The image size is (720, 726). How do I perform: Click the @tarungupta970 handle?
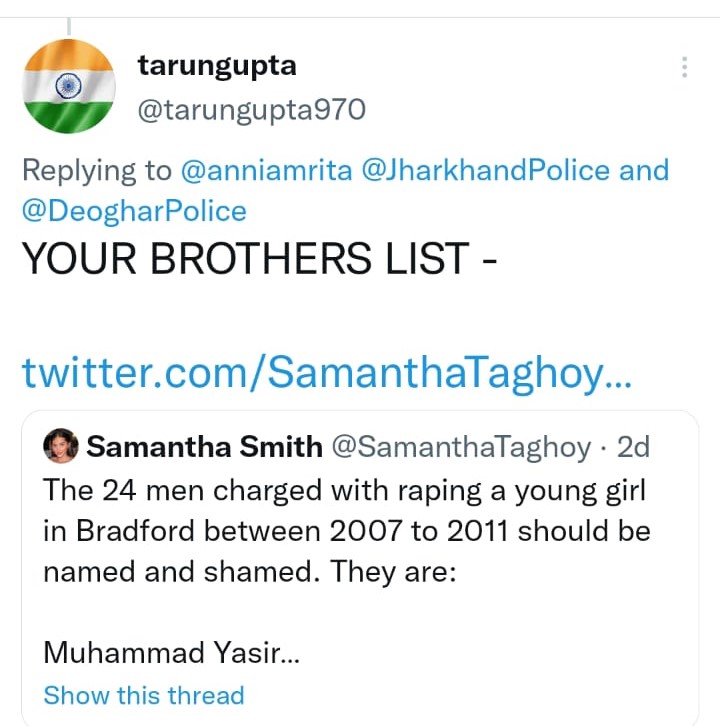(x=251, y=109)
